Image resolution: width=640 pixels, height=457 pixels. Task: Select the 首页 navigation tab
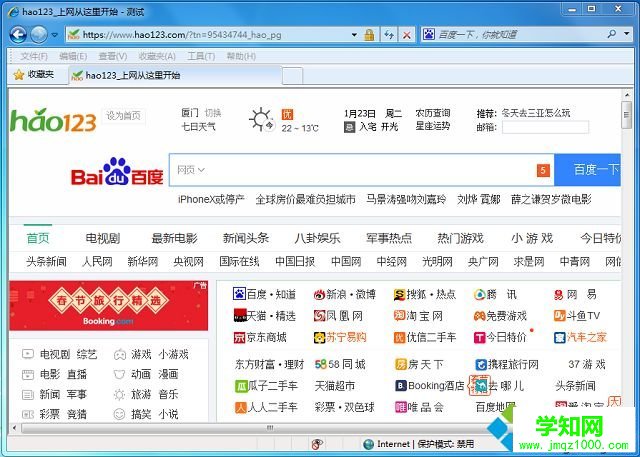[x=38, y=238]
